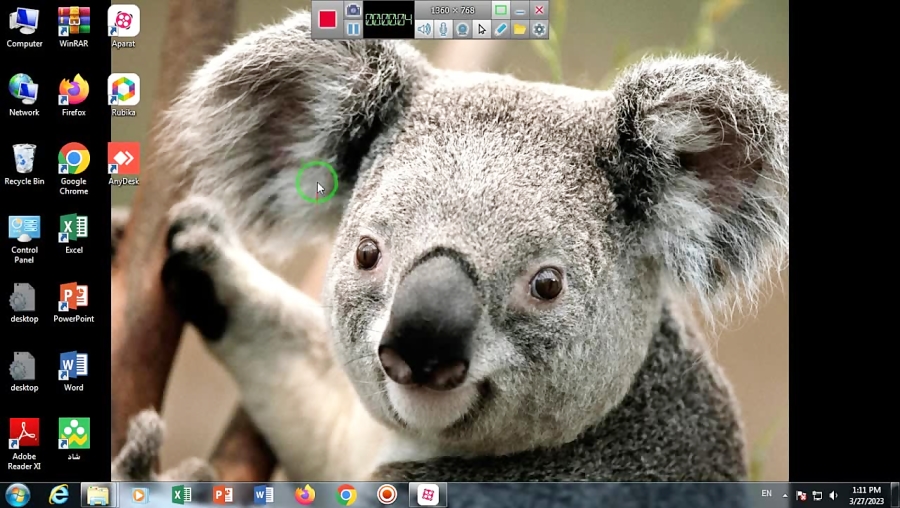Pause the screen recording

point(353,29)
